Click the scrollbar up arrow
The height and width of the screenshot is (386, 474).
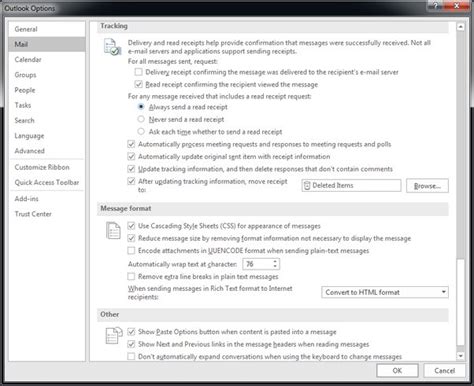tap(460, 27)
